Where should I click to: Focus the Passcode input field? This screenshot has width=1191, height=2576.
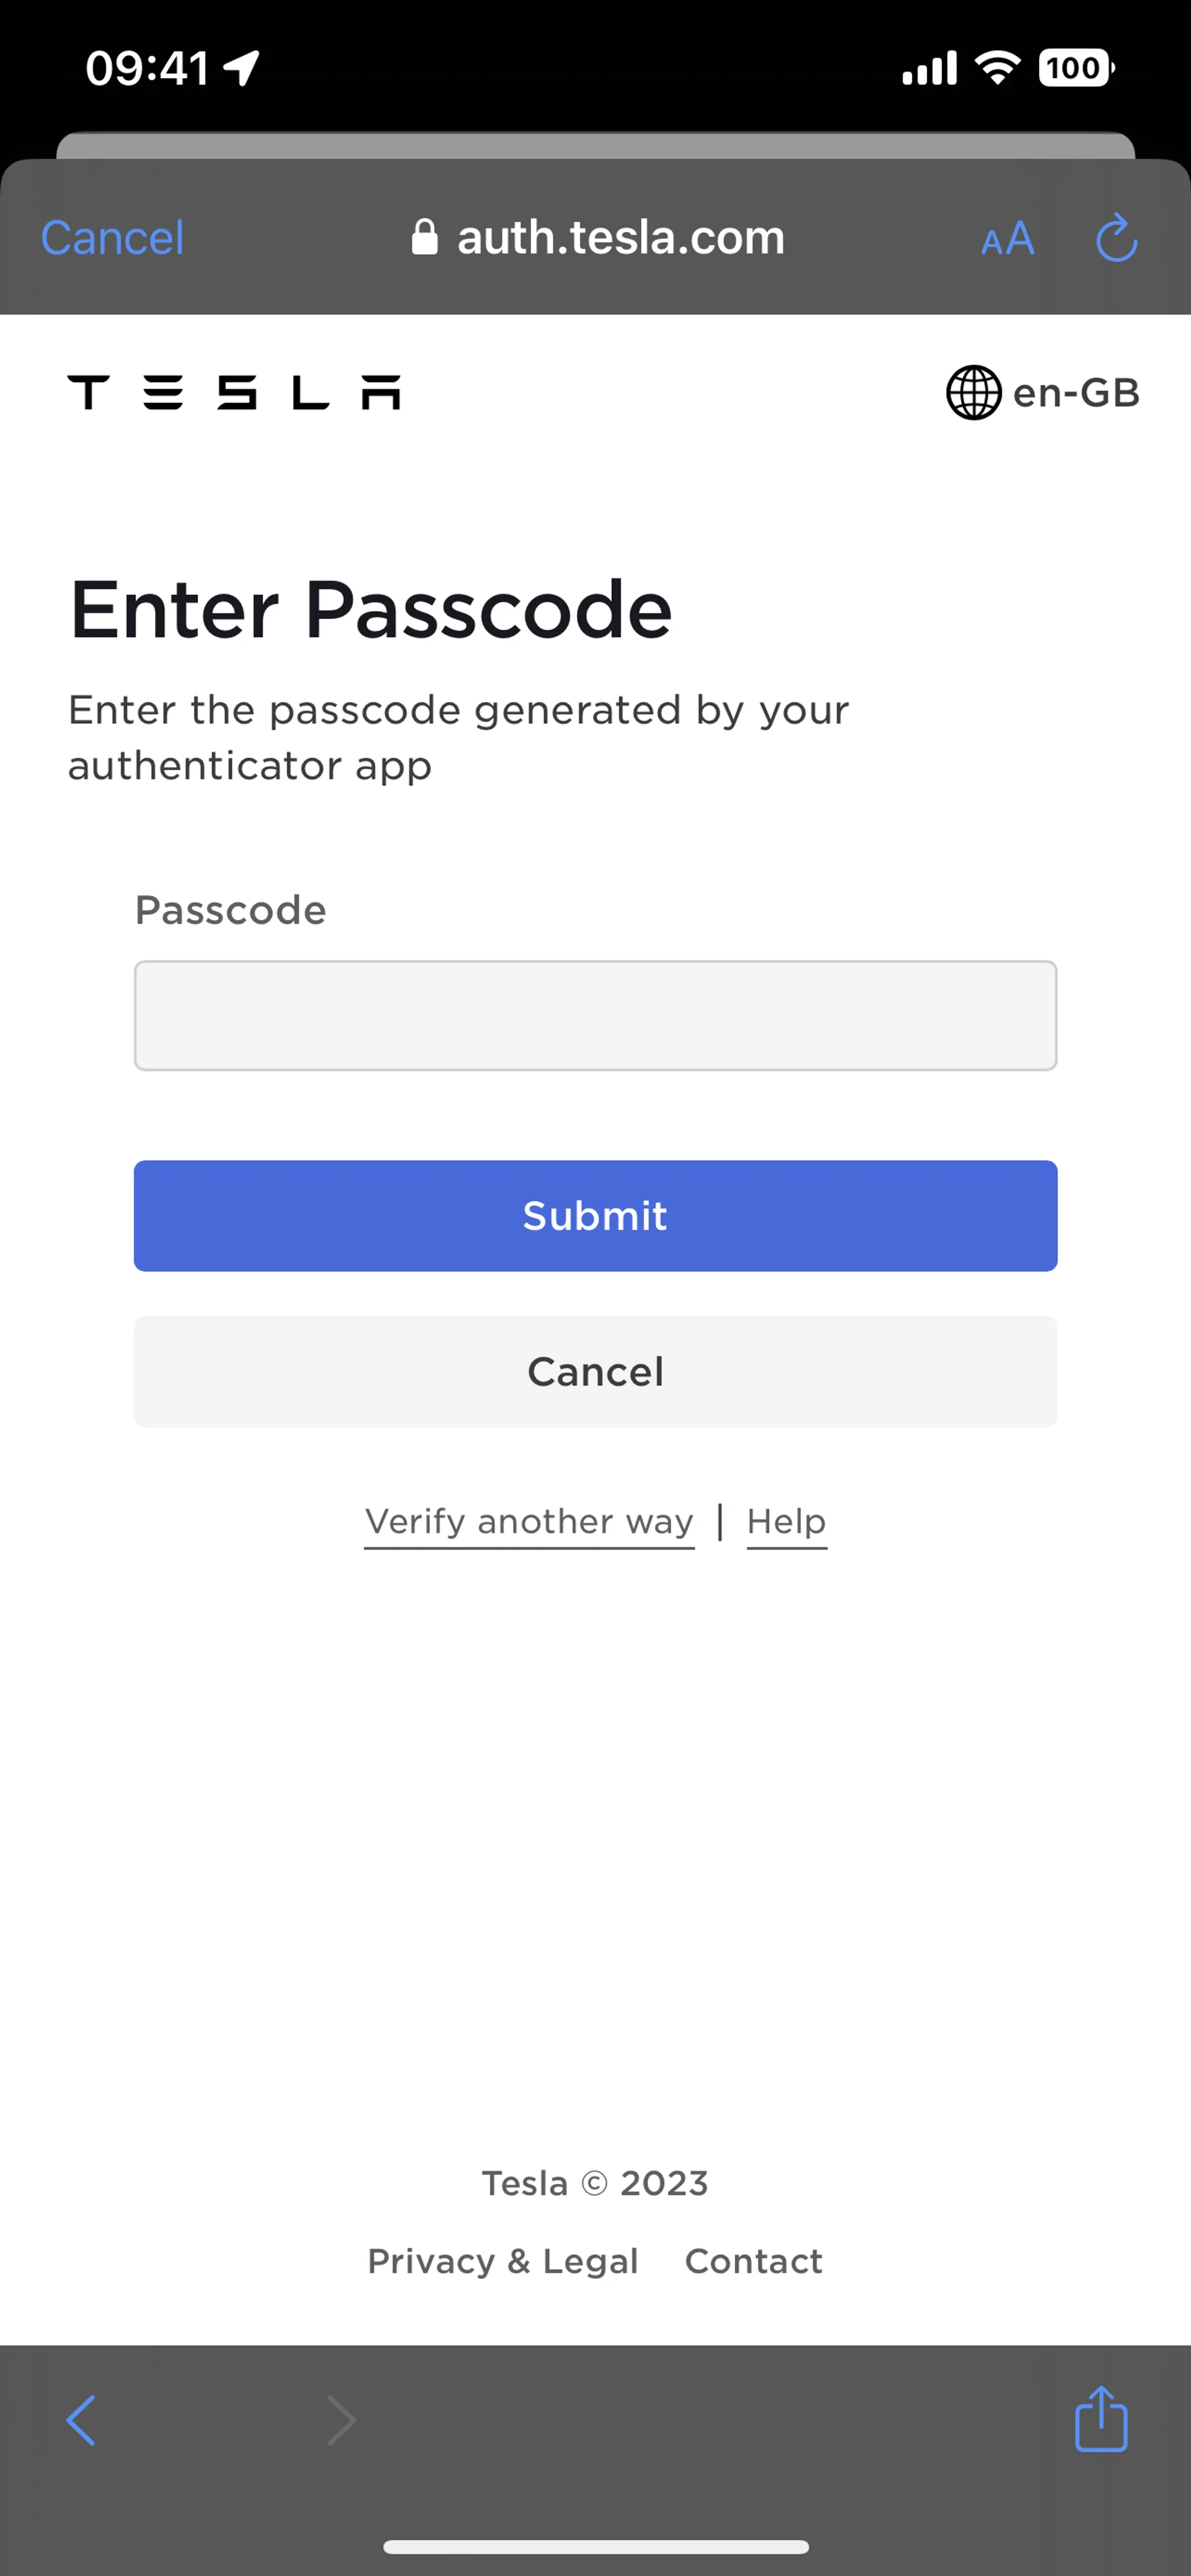[x=595, y=1015]
